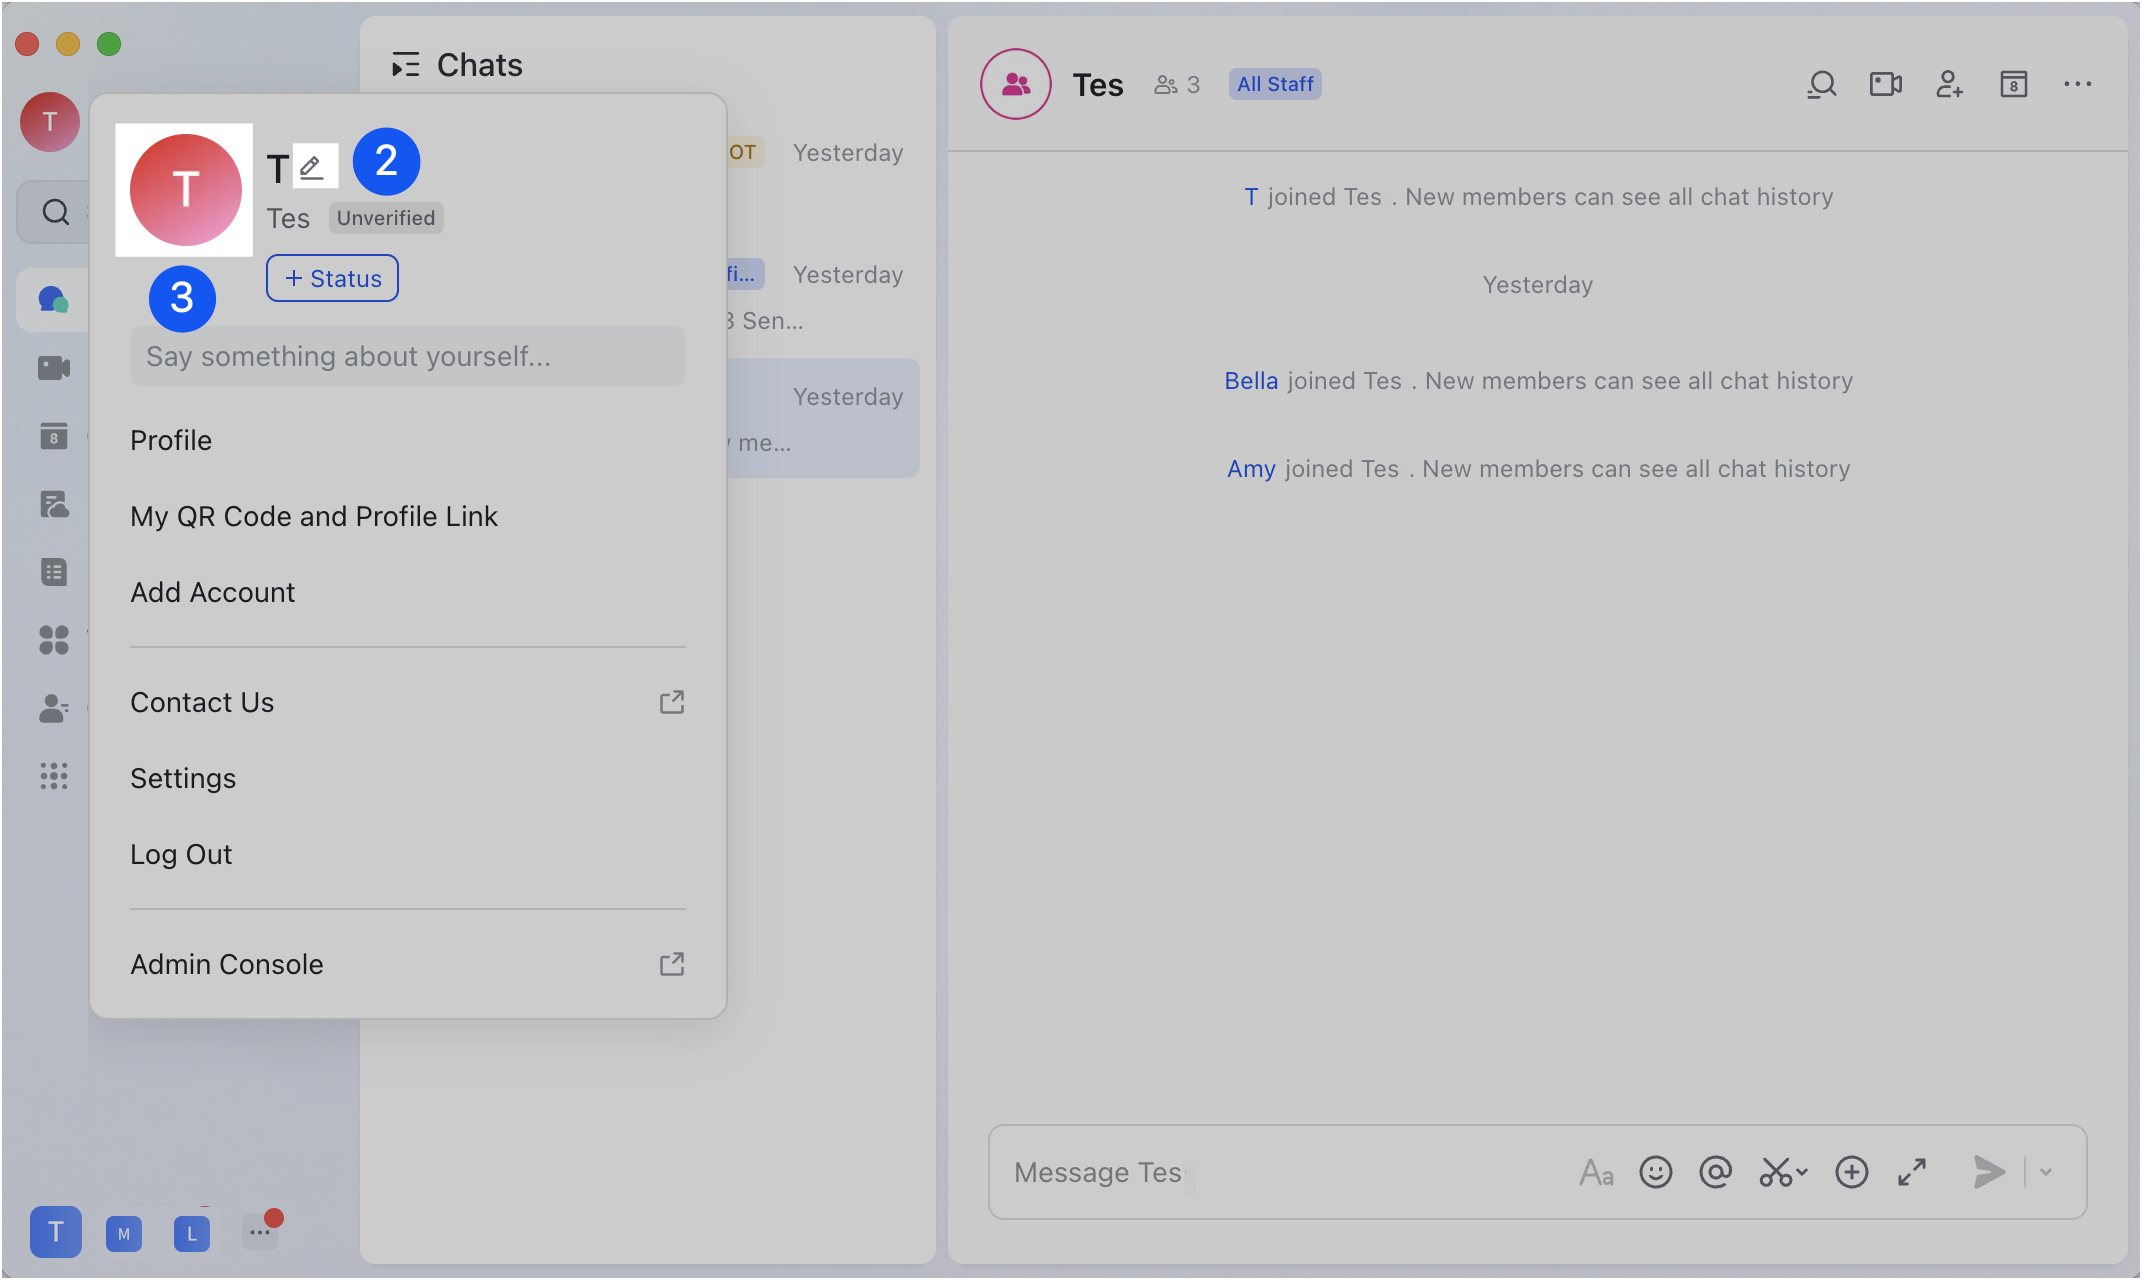Add a member to the group
Image resolution: width=2142 pixels, height=1280 pixels.
click(x=1949, y=84)
